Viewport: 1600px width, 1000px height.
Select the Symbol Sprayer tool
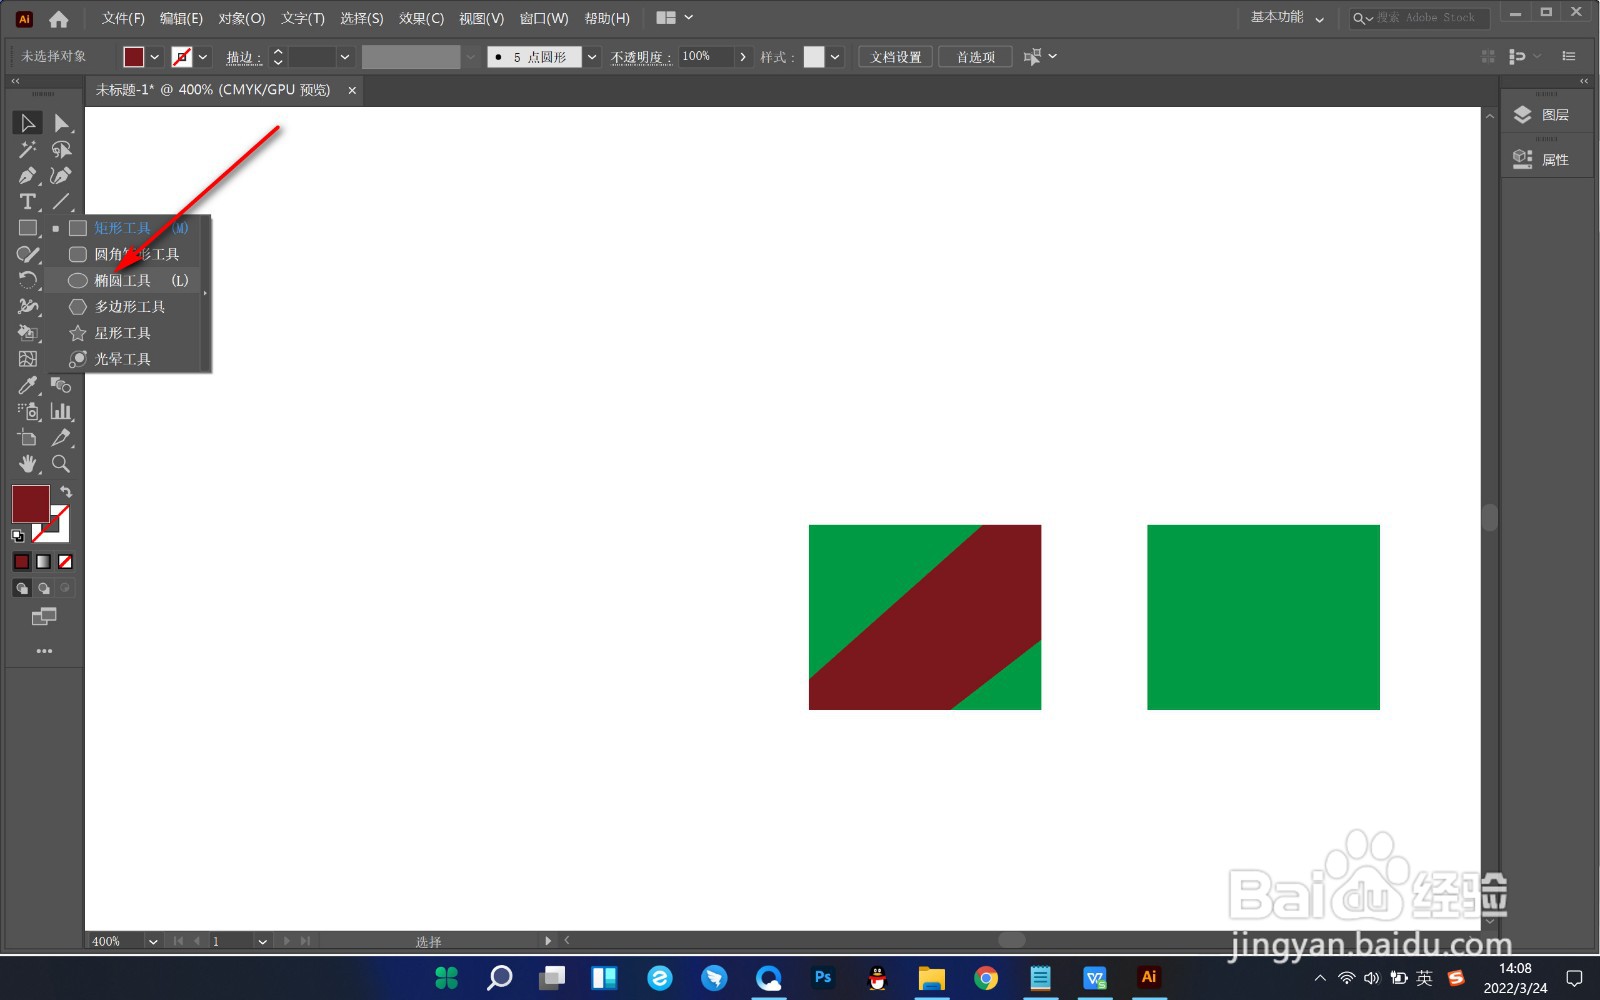[28, 411]
